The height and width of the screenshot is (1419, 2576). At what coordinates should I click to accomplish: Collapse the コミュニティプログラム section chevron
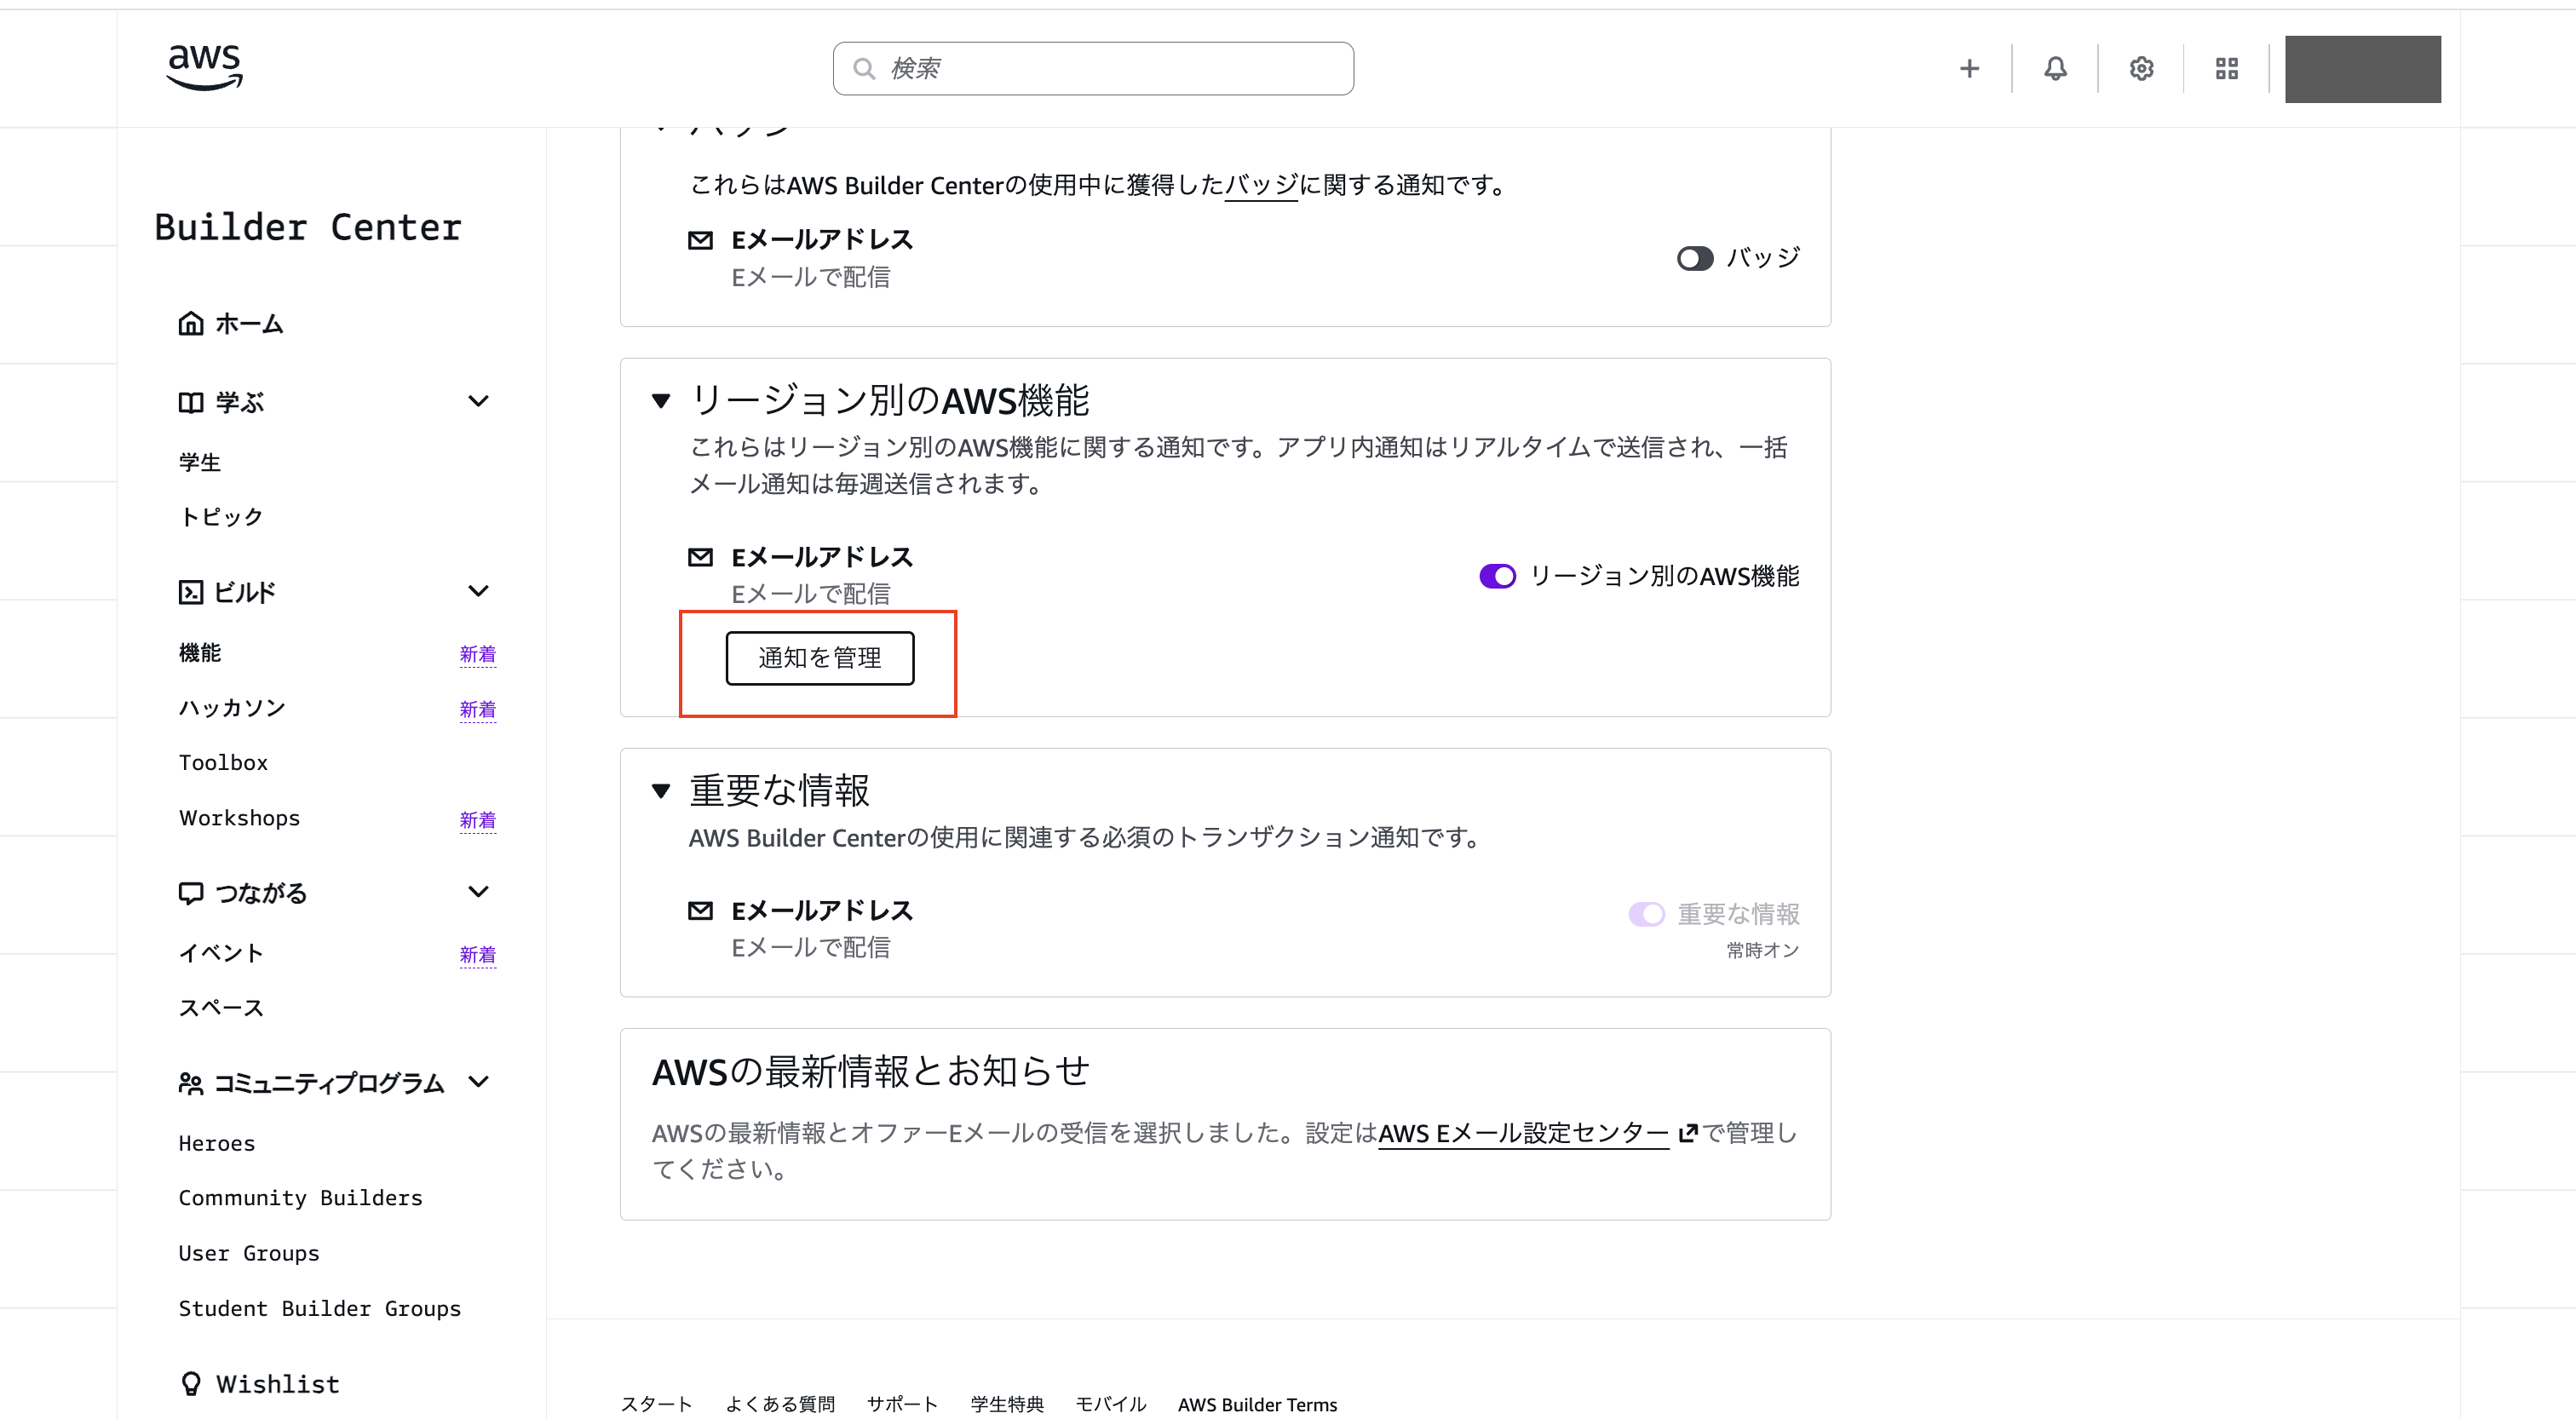[478, 1082]
